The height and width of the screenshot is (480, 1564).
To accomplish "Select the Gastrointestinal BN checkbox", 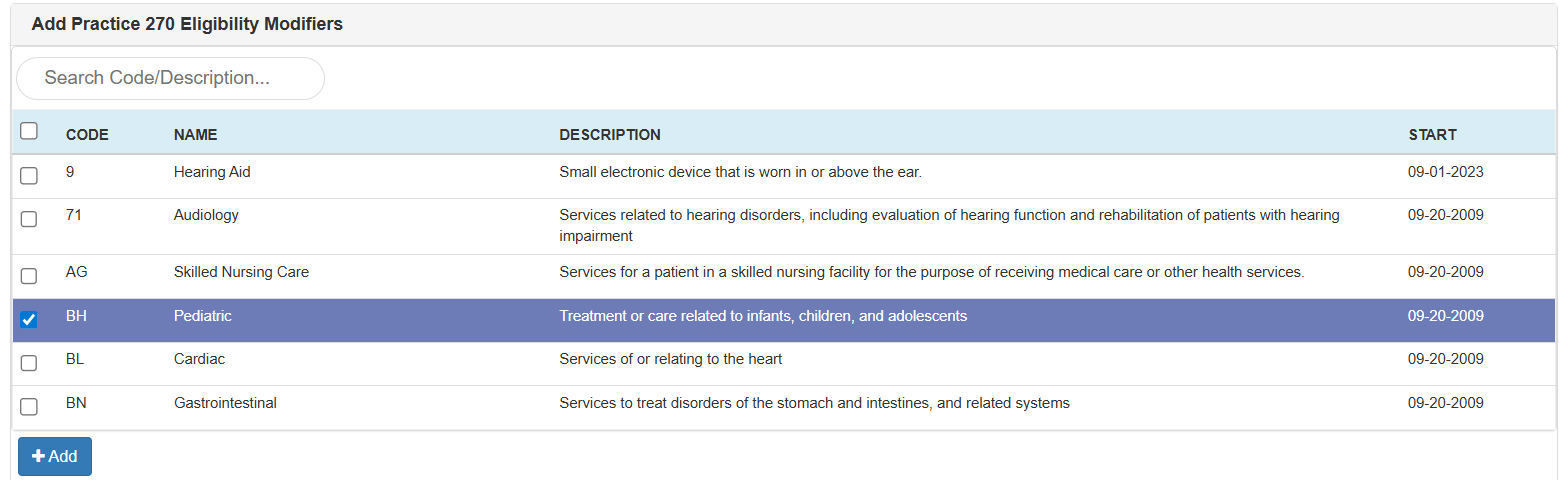I will [x=29, y=406].
